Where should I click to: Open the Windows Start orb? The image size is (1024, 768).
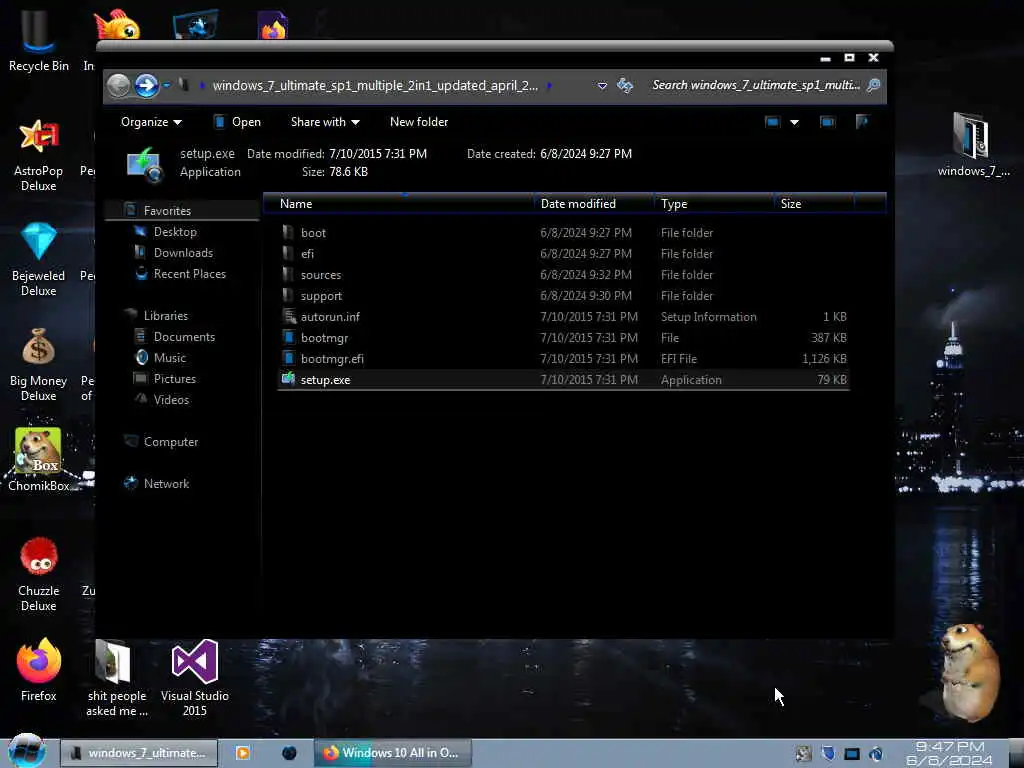tap(26, 751)
